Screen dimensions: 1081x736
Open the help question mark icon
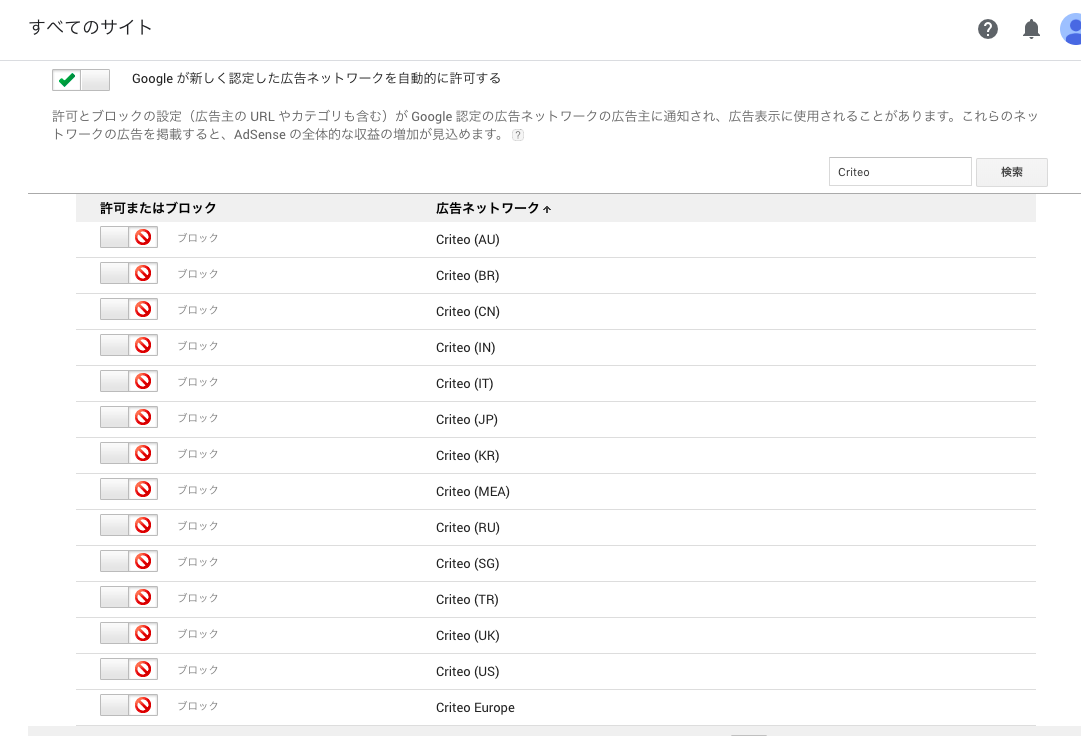point(988,29)
